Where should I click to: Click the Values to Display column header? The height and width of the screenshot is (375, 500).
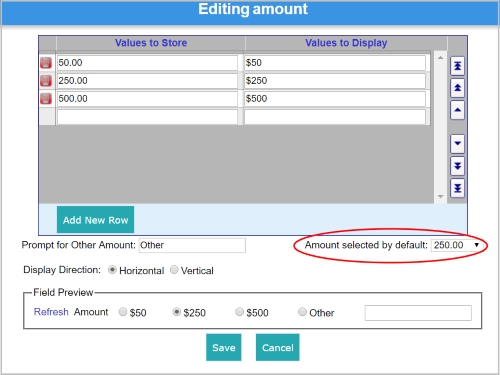346,43
